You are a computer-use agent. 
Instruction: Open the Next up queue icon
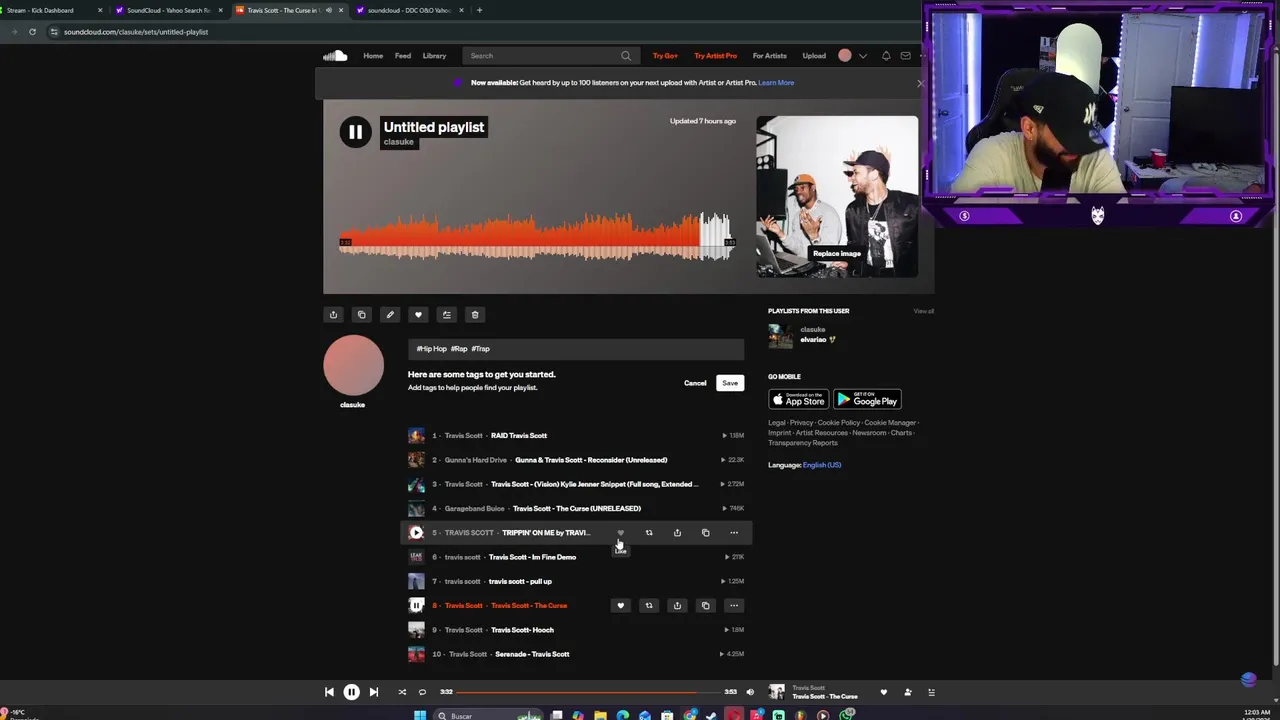tap(931, 692)
